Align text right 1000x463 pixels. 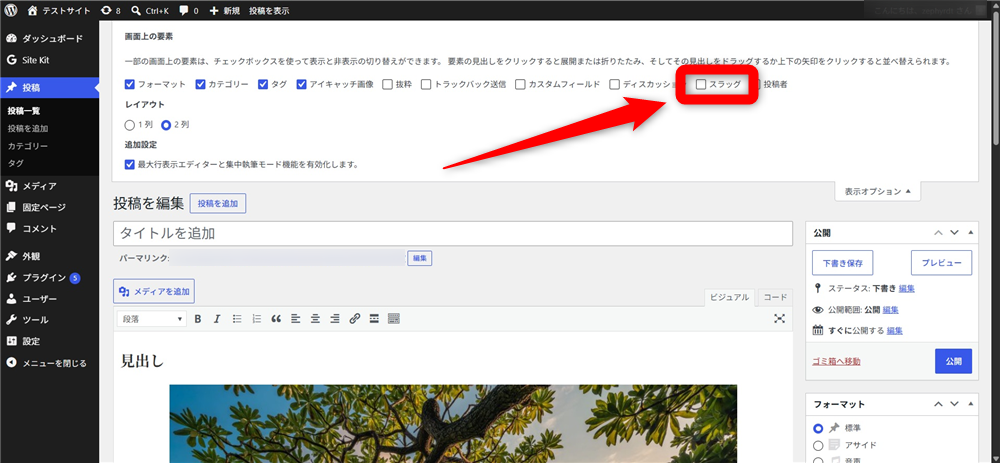[335, 318]
